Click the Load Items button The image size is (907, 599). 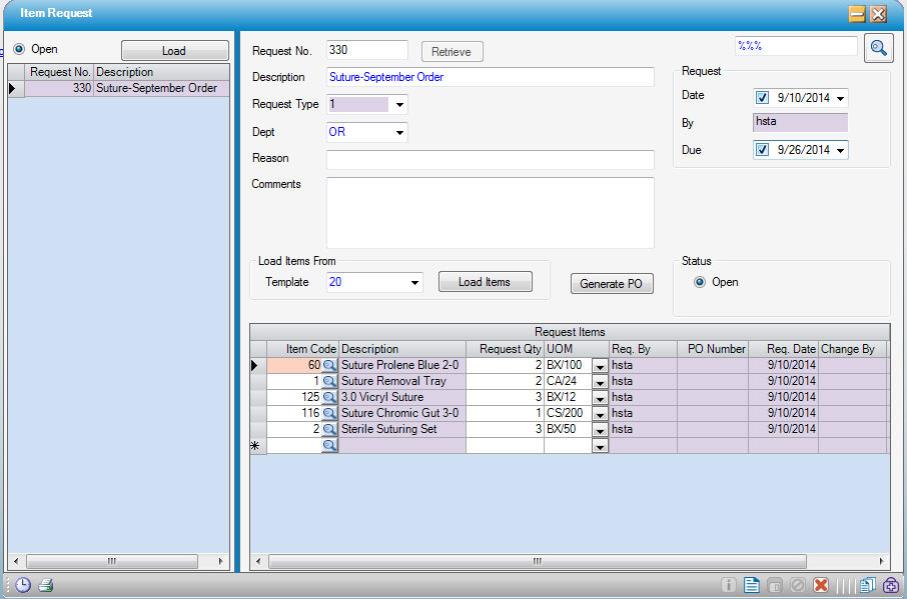tap(485, 282)
